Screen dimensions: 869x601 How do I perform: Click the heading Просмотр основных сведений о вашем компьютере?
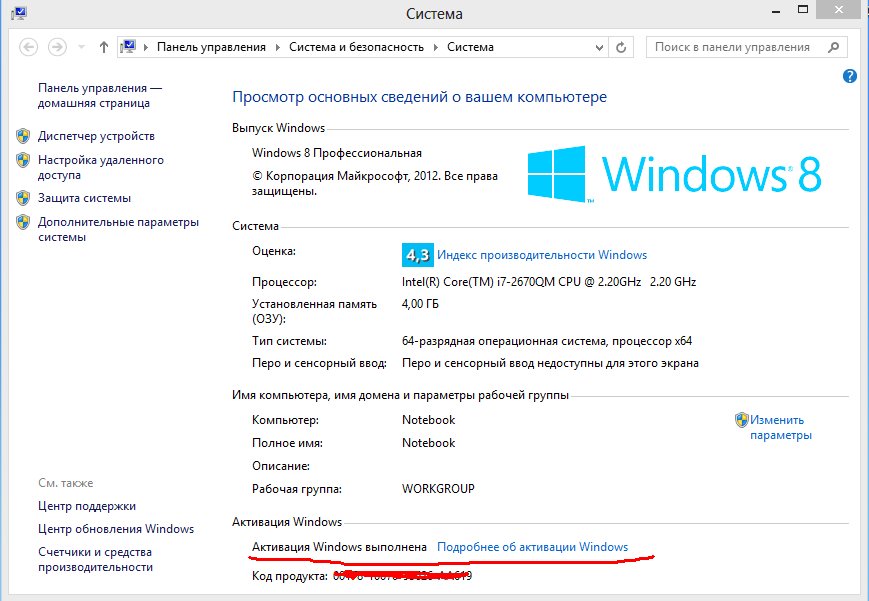pos(420,97)
